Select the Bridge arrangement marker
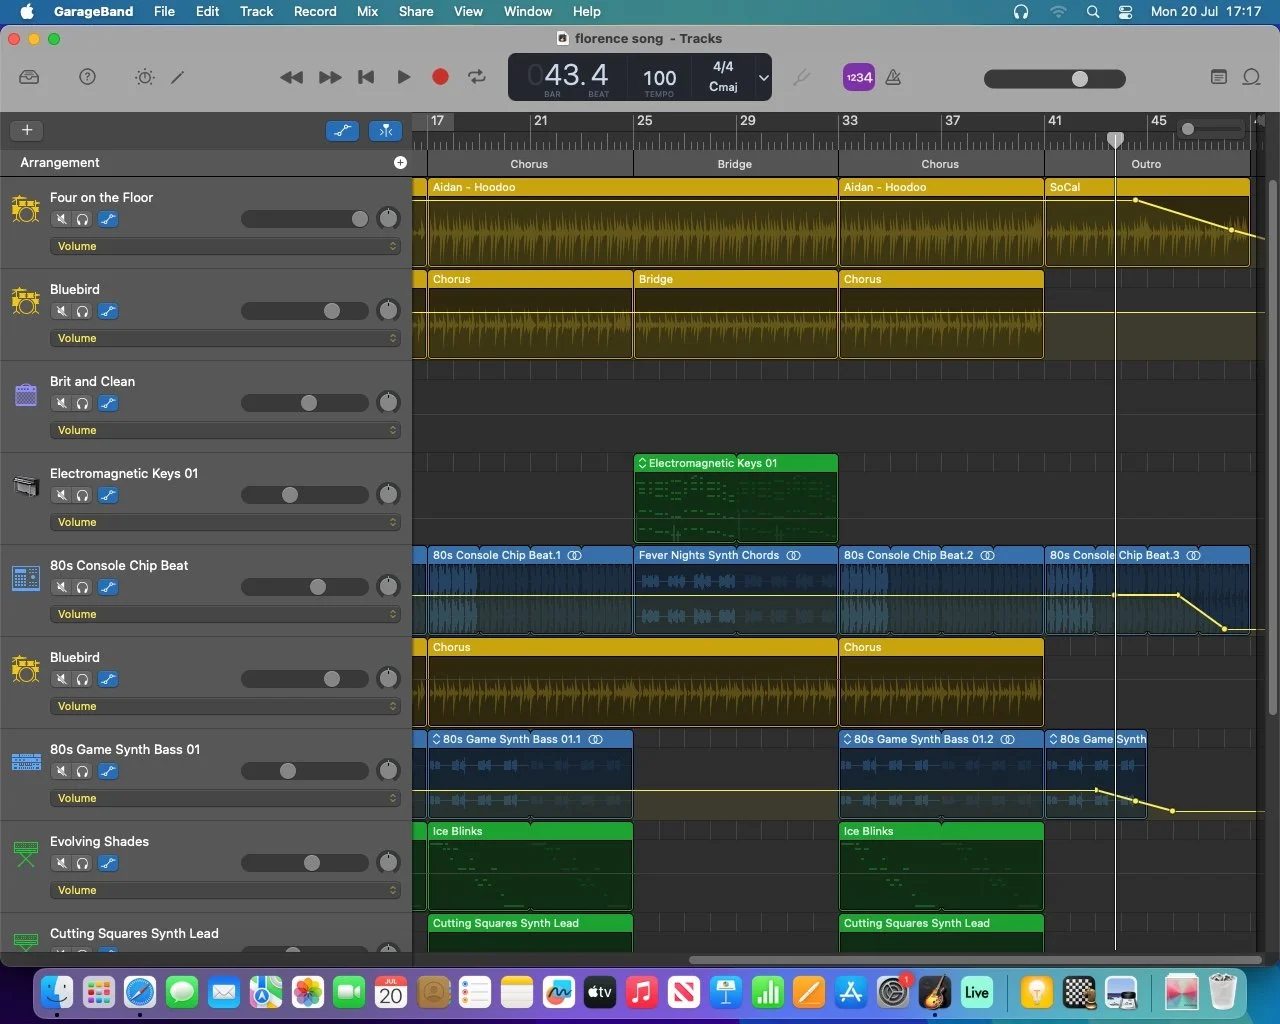This screenshot has width=1280, height=1024. [x=735, y=164]
